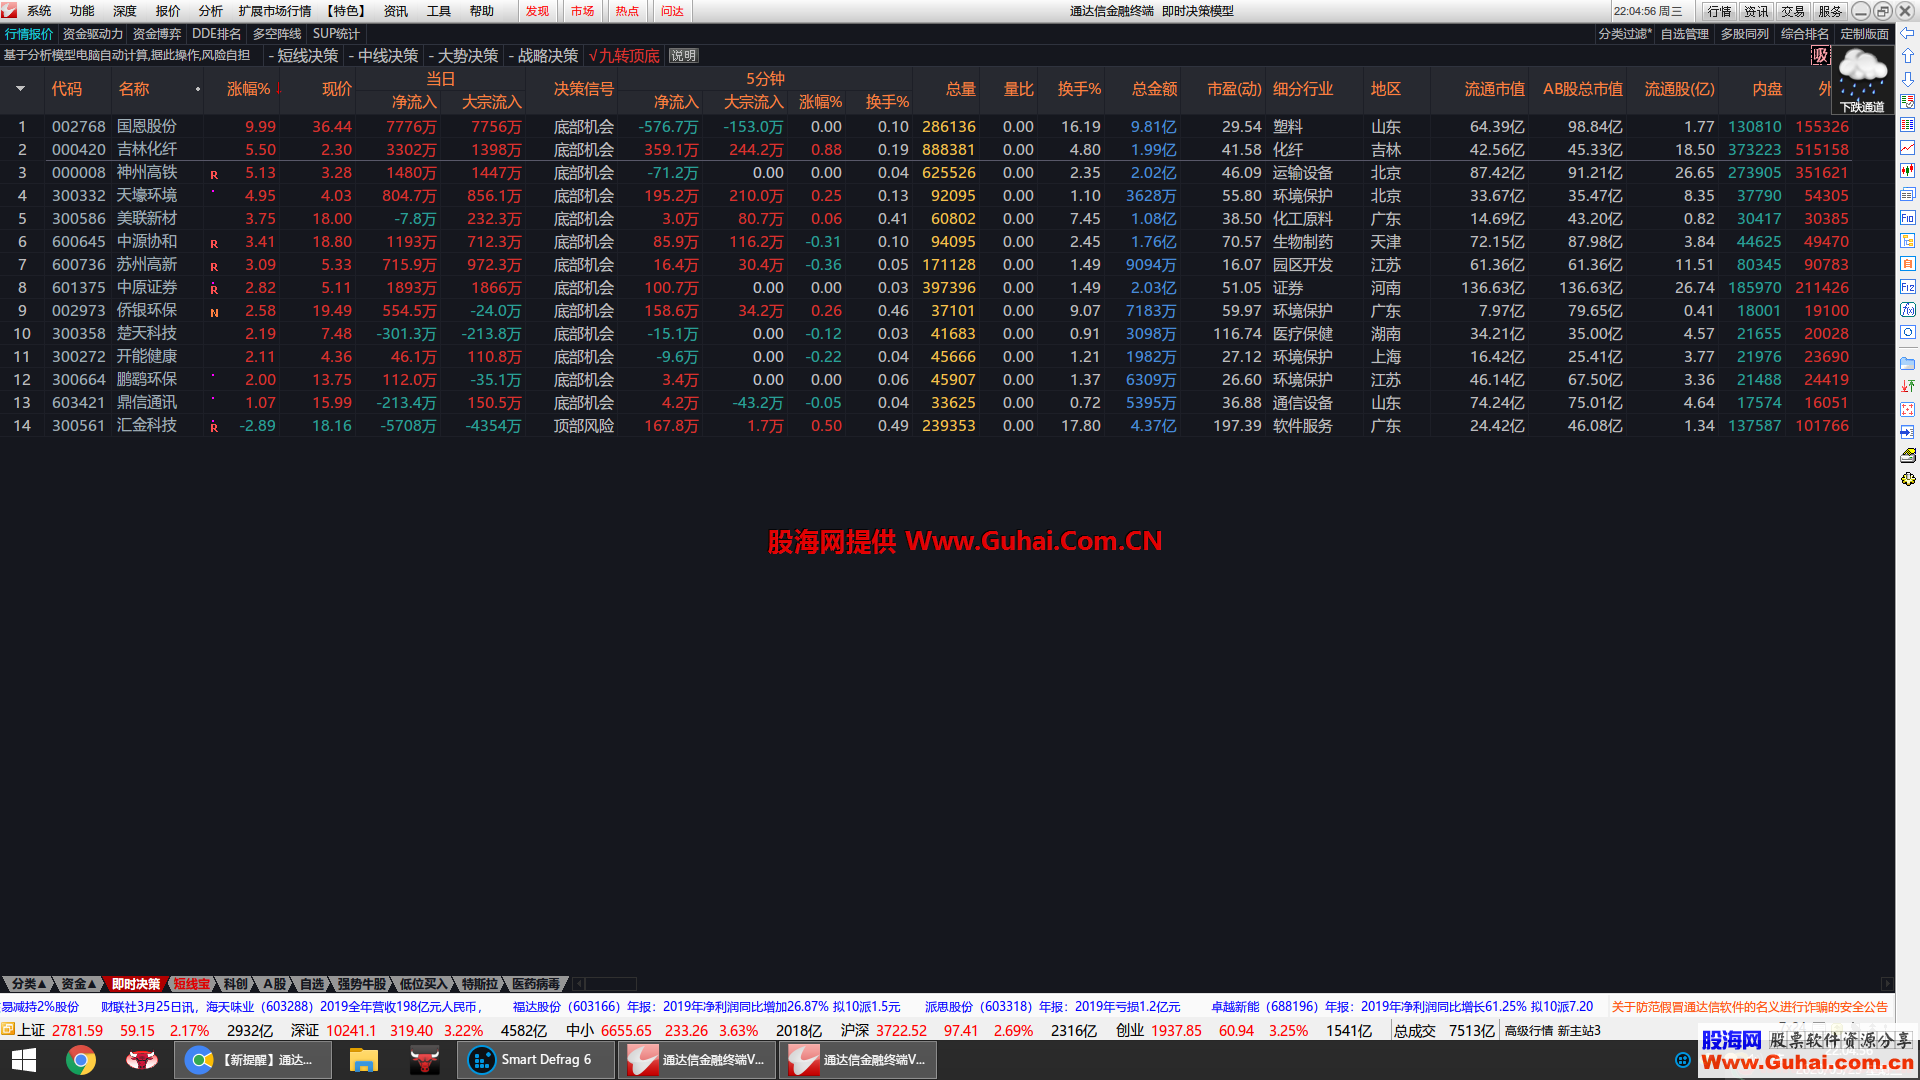1920x1080 pixels.
Task: Open Google Chrome from the taskbar
Action: pyautogui.click(x=81, y=1060)
